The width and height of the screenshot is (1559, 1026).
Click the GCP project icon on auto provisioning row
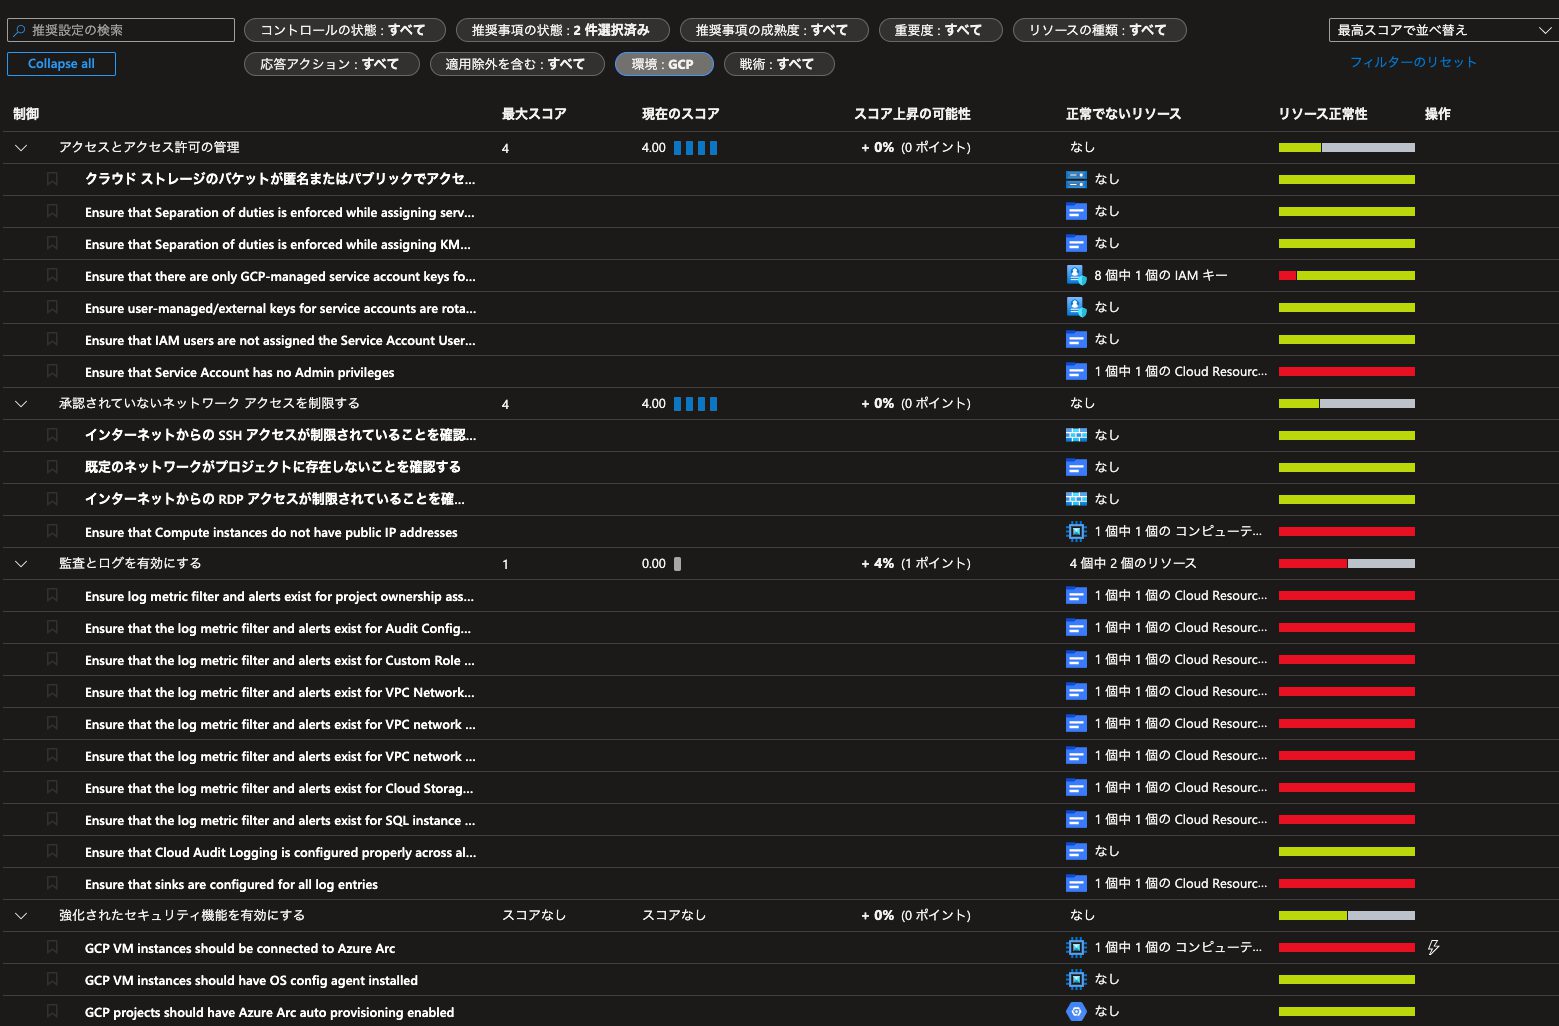coord(1076,1011)
